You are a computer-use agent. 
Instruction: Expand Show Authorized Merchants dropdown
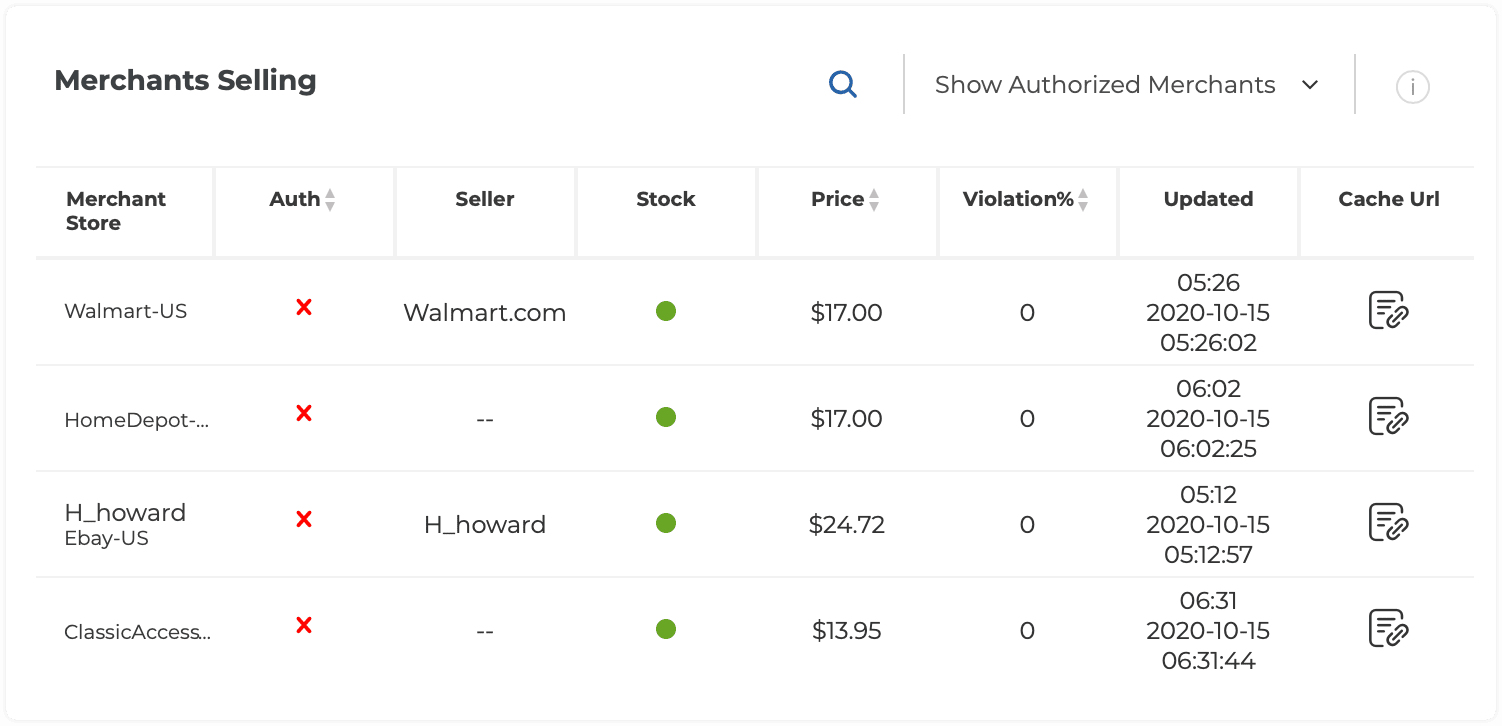[1127, 85]
